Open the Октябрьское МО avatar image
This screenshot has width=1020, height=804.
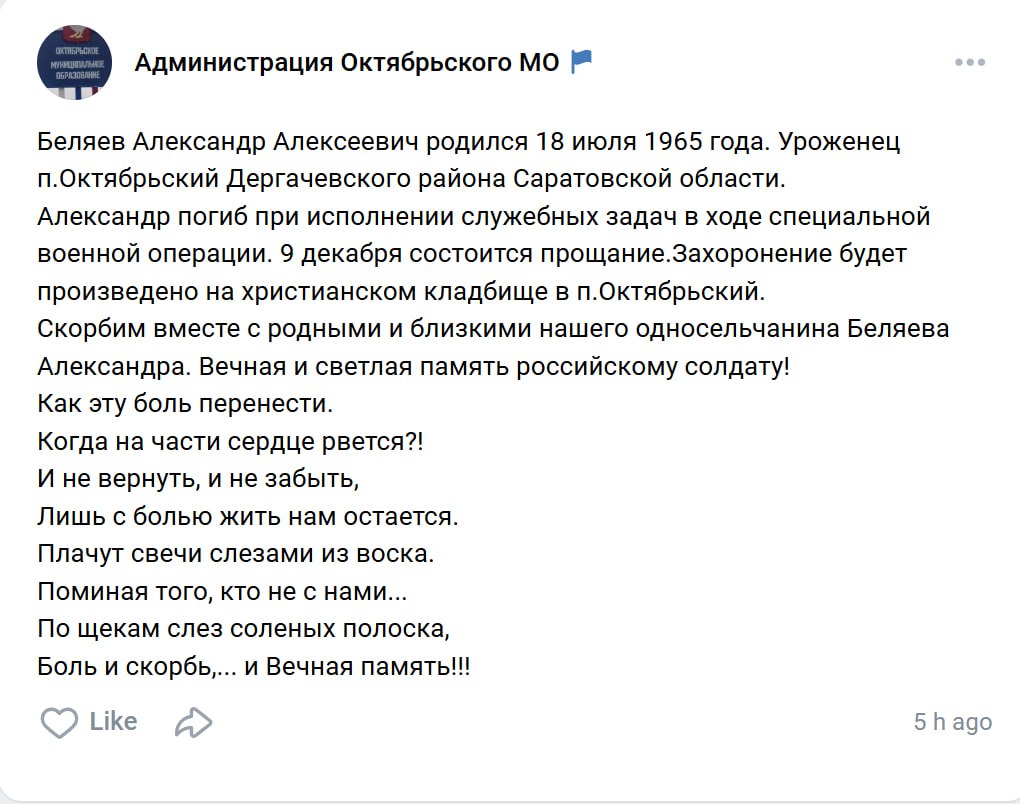coord(76,63)
